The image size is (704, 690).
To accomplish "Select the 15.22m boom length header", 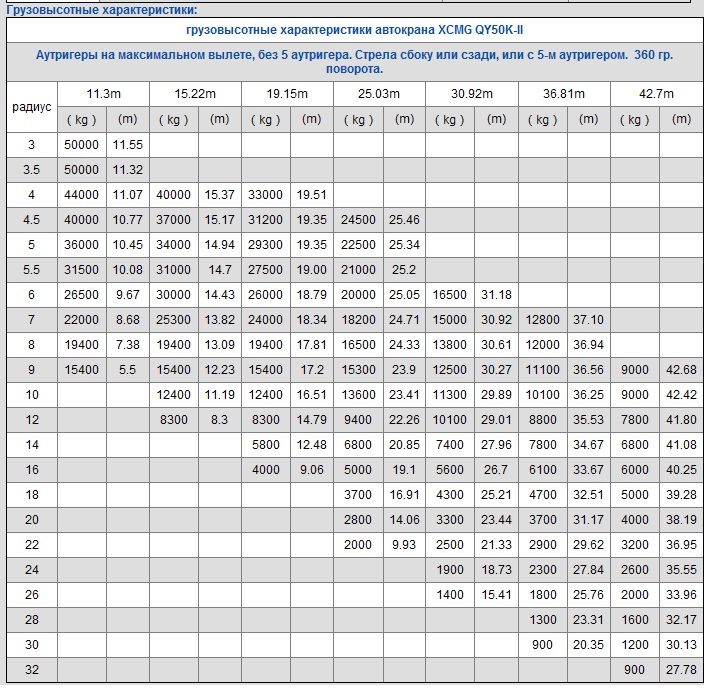I will pos(195,94).
